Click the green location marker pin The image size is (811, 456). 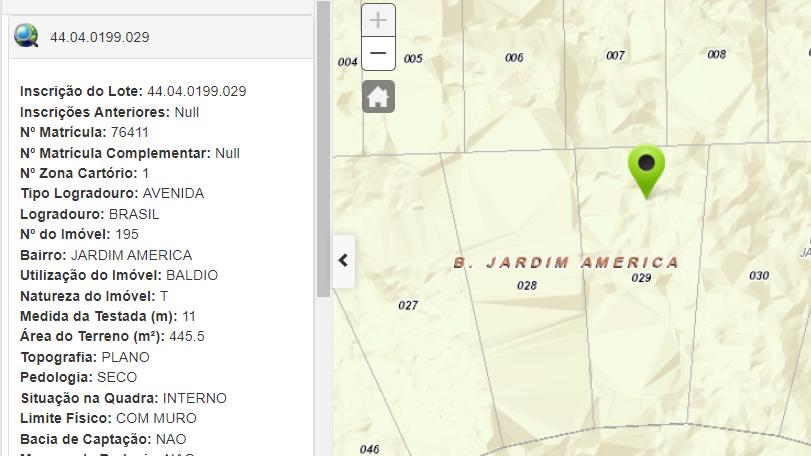tap(646, 170)
